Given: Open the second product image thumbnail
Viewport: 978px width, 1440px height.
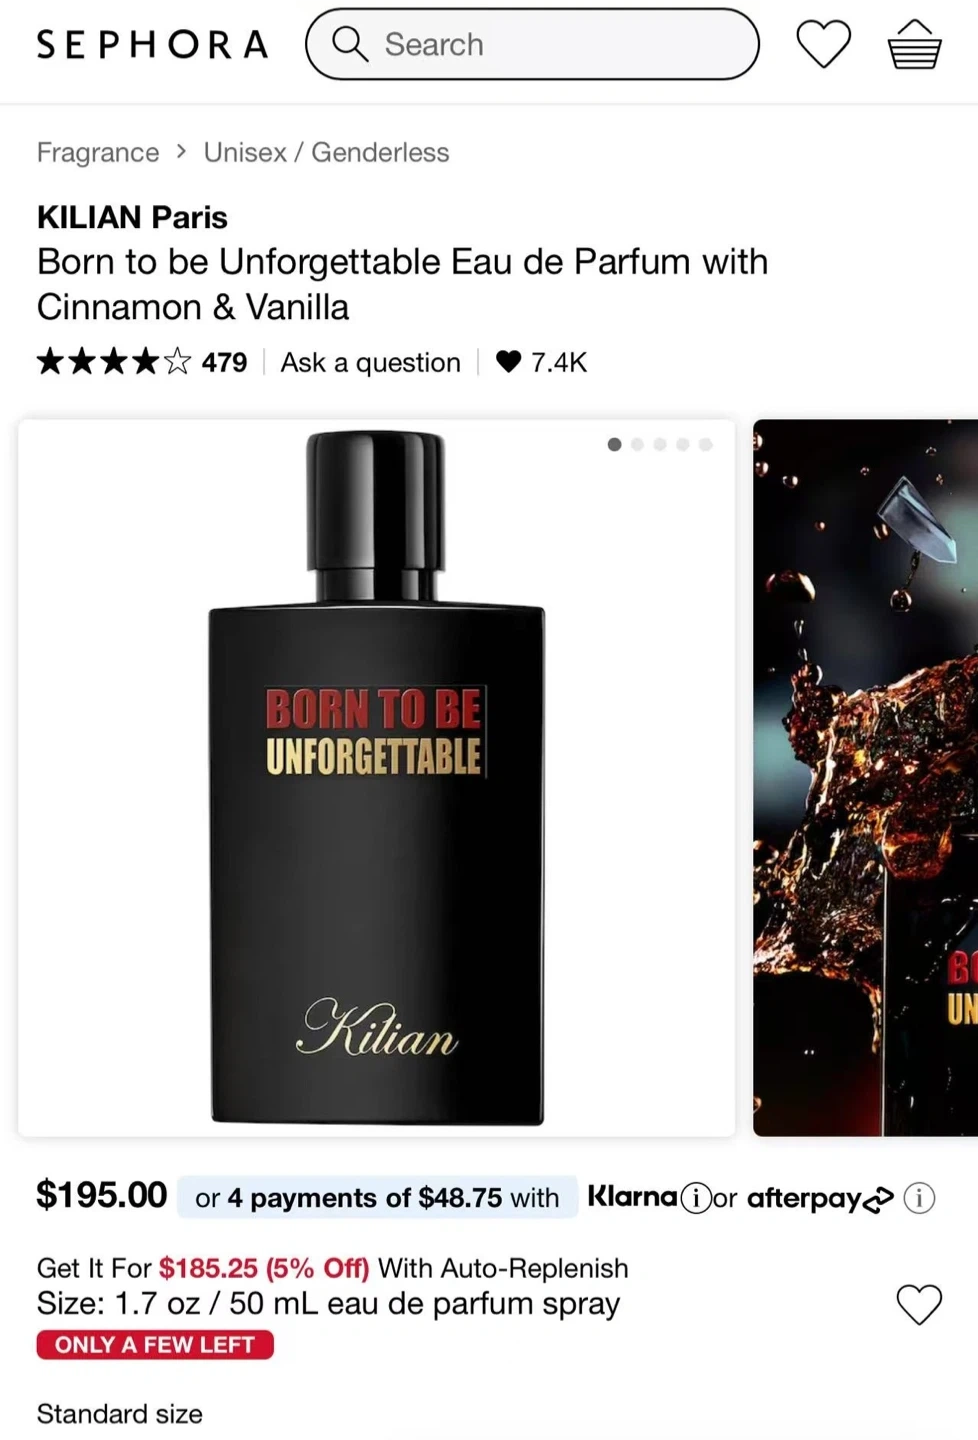Looking at the screenshot, I should click(x=865, y=777).
